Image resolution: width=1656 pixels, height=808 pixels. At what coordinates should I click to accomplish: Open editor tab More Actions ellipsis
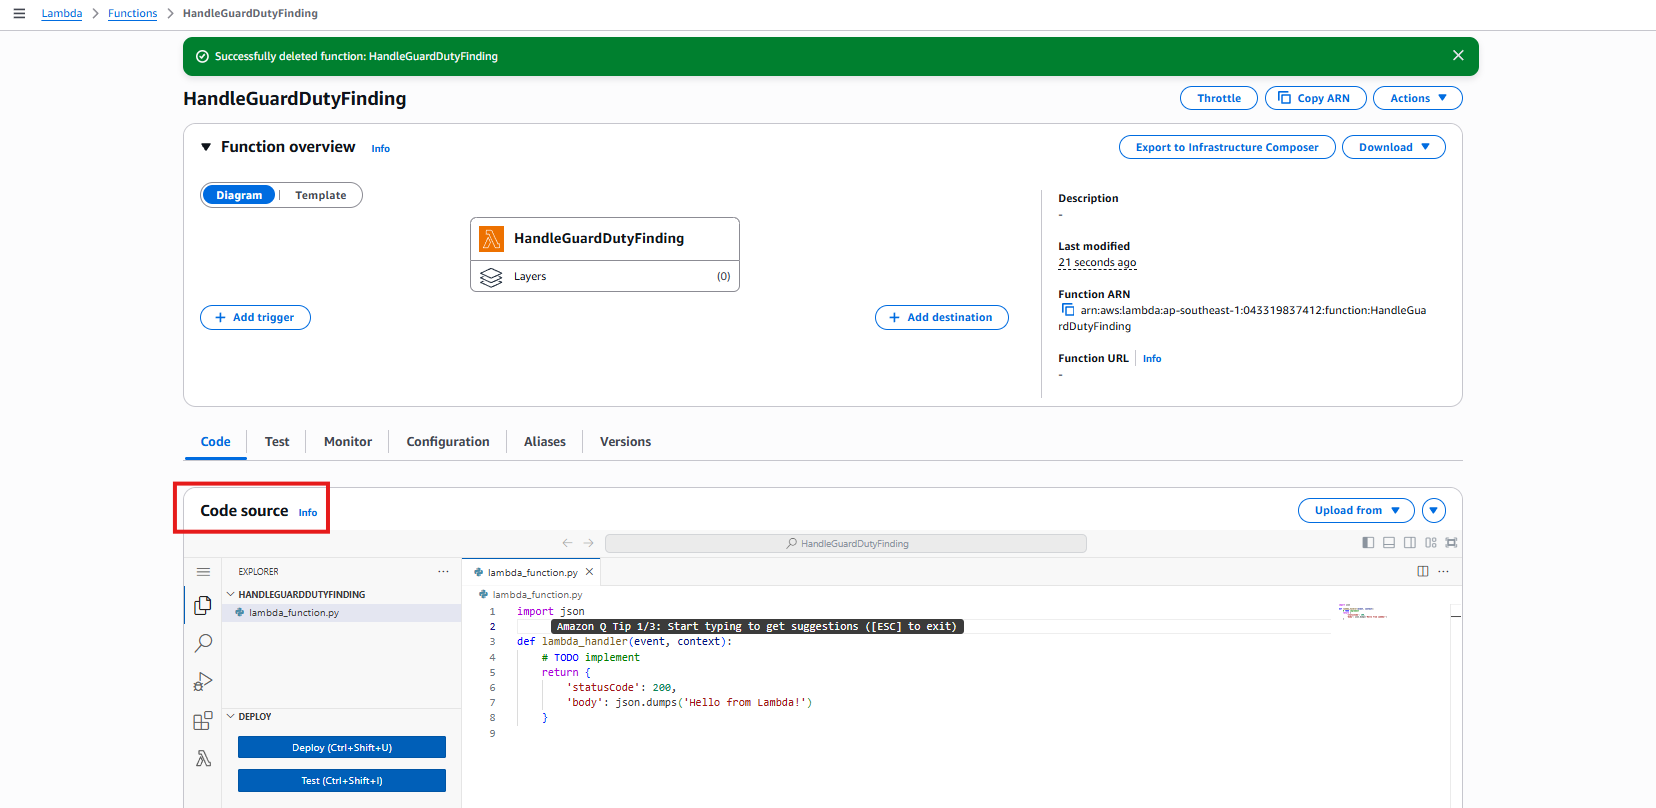tap(1443, 572)
